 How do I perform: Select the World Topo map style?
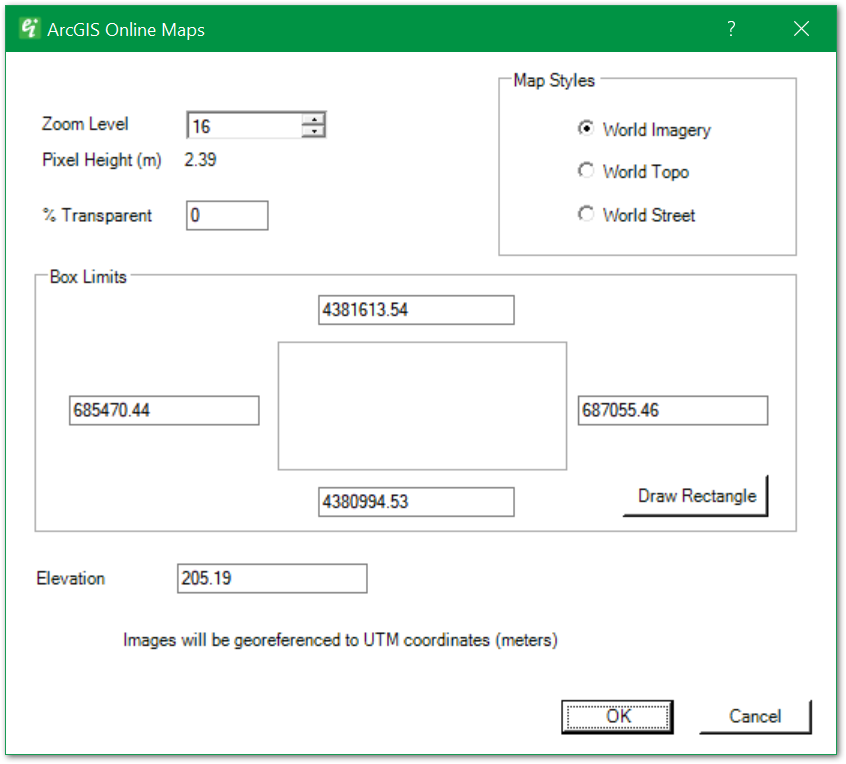[586, 171]
